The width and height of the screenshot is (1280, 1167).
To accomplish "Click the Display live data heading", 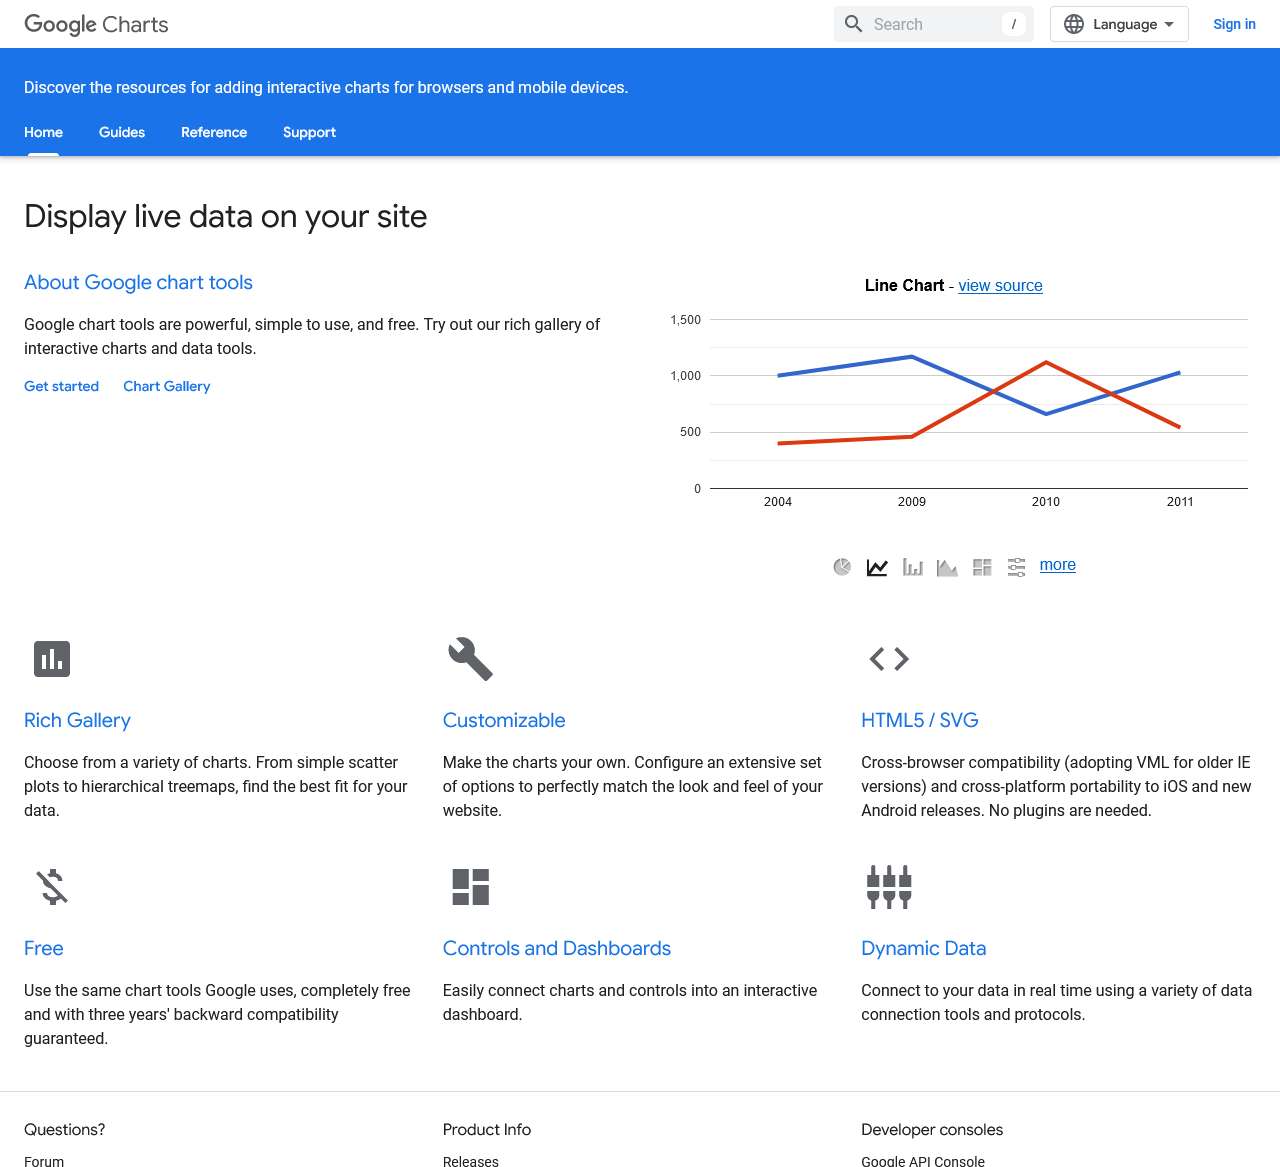I will [225, 216].
